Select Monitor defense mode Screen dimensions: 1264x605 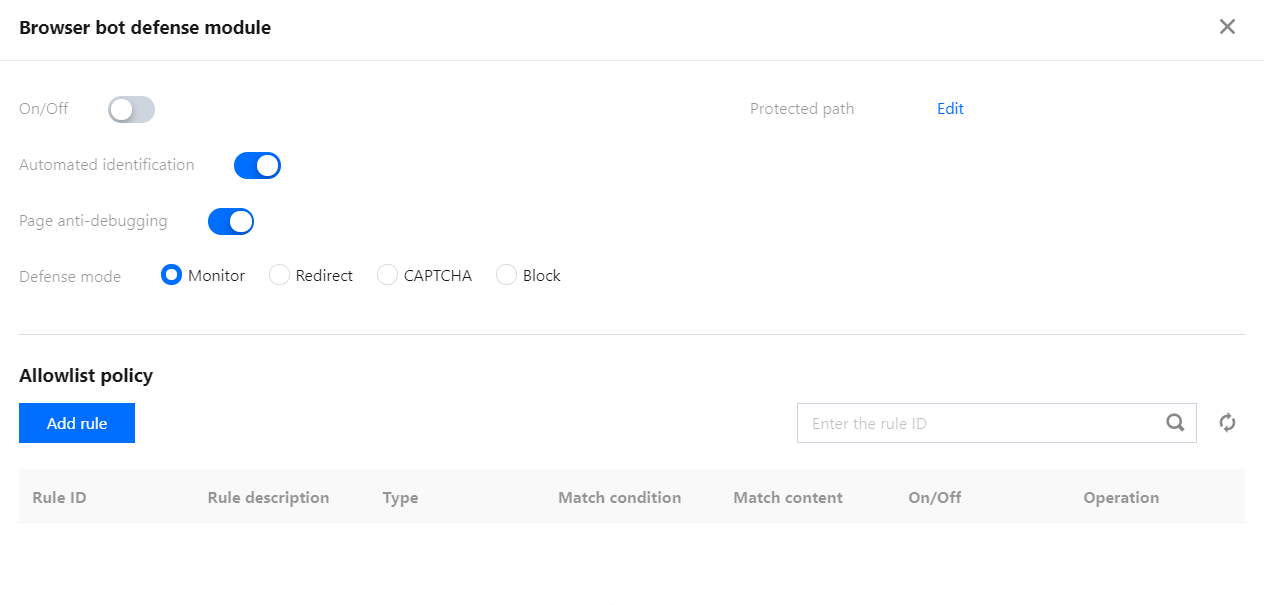point(171,275)
